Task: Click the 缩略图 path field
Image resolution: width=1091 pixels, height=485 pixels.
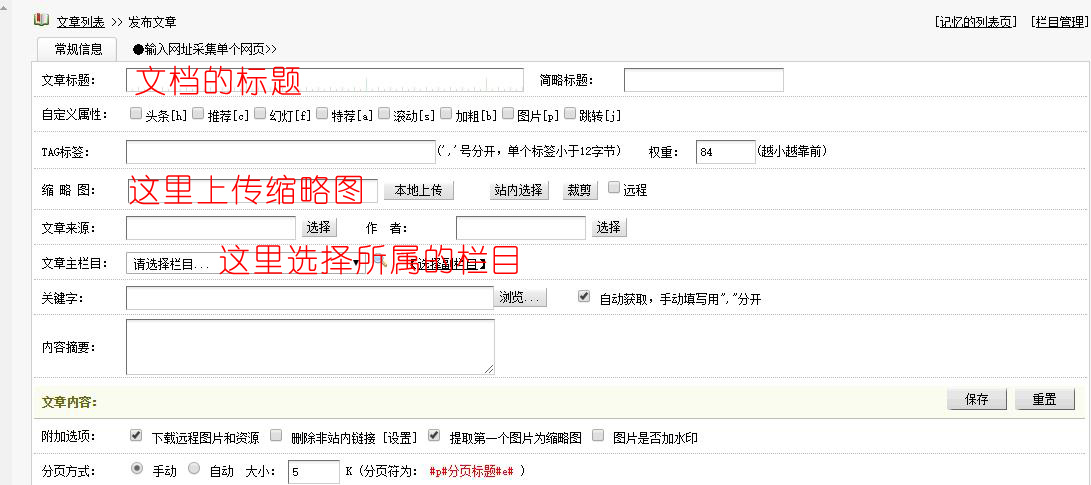Action: click(x=252, y=190)
